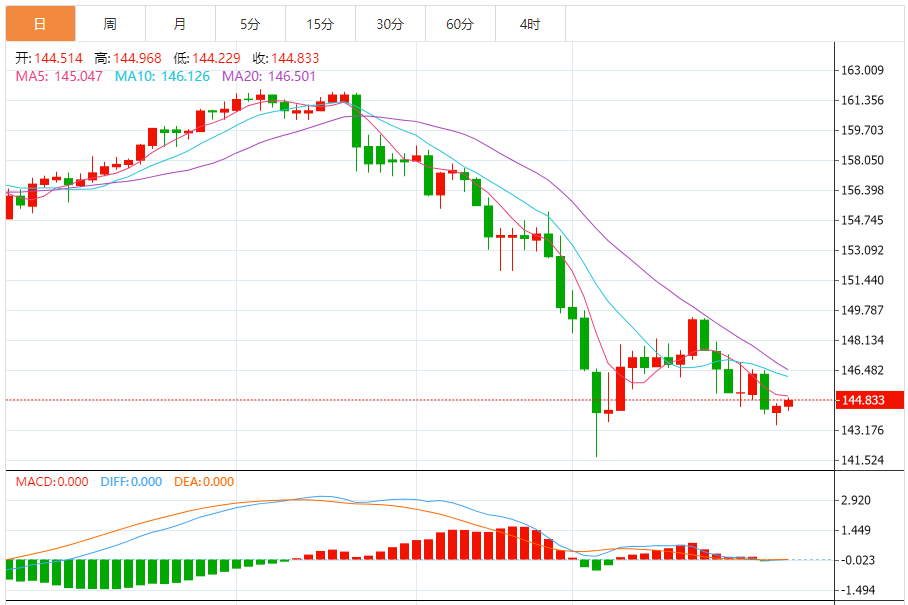Click the MACD:0.000 label
Screen dimensions: 908x605
click(x=52, y=482)
